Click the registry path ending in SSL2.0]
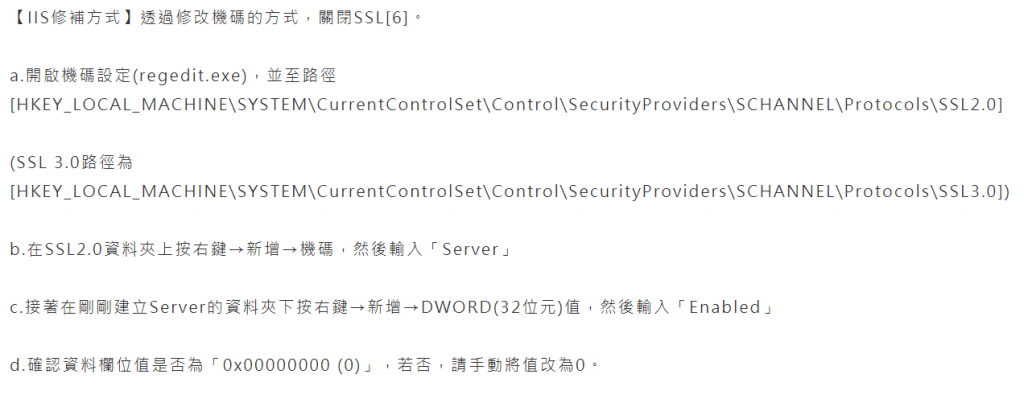Screen dimensions: 1024x407 (505, 105)
